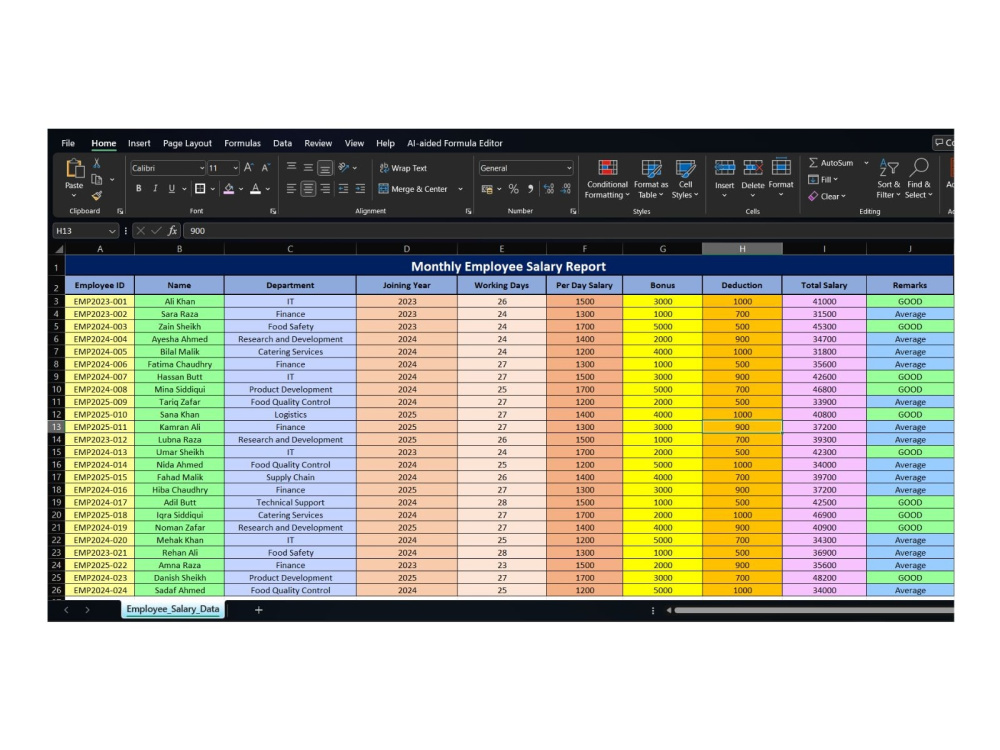This screenshot has width=1000, height=750.
Task: Click Total Salary value 48200
Action: pos(824,578)
